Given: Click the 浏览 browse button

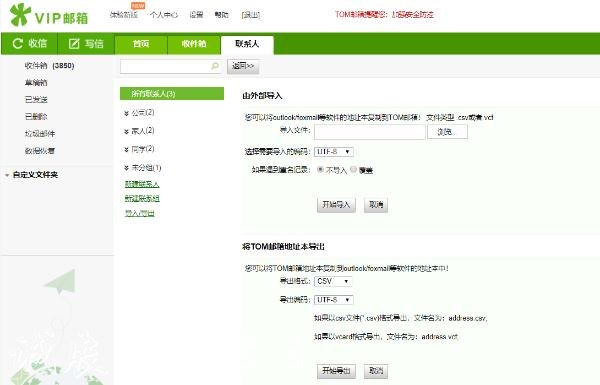Looking at the screenshot, I should pos(447,132).
